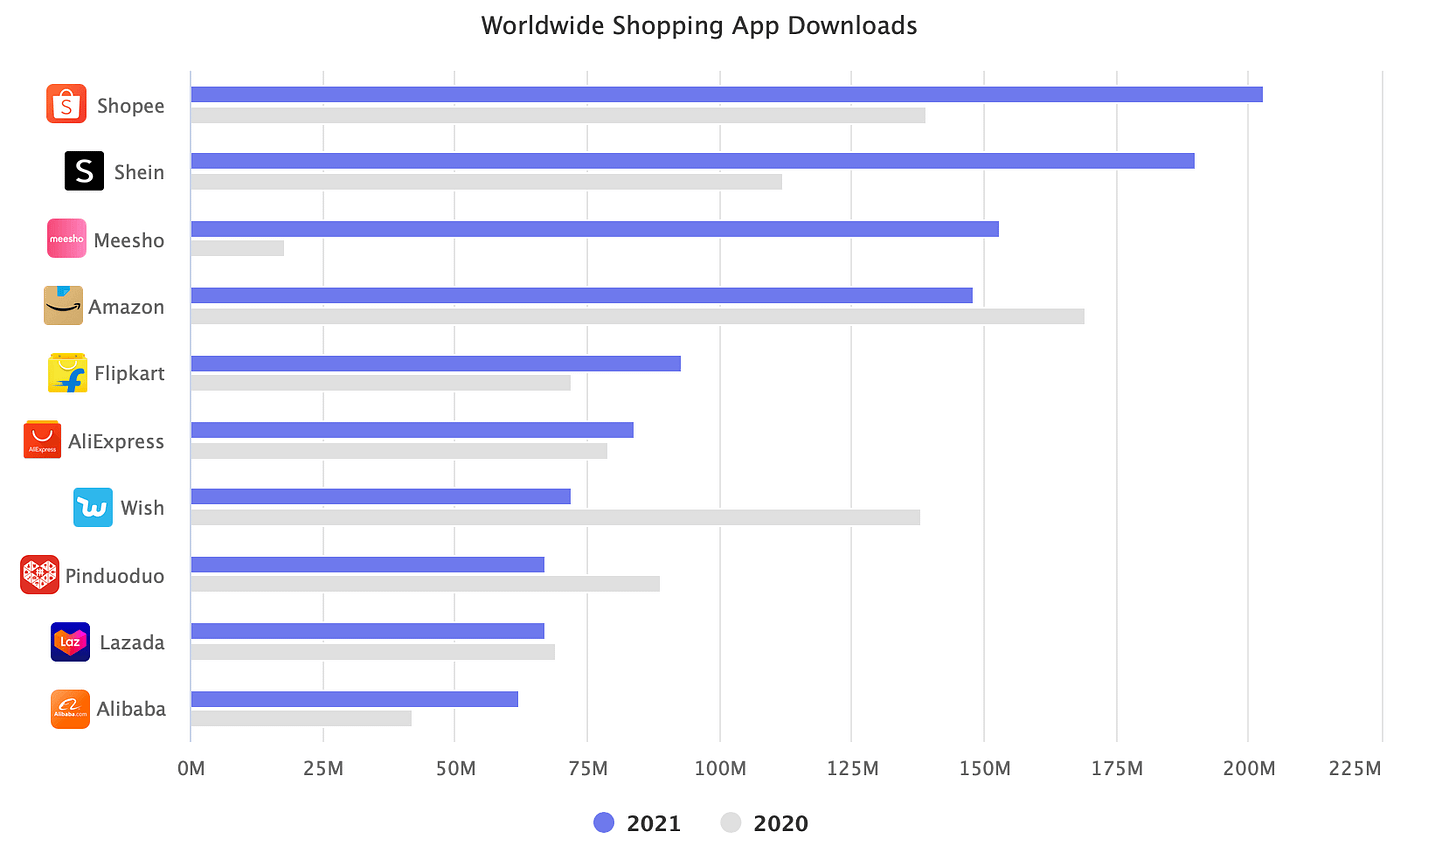
Task: Click the Lazada axis label text
Action: coord(132,643)
